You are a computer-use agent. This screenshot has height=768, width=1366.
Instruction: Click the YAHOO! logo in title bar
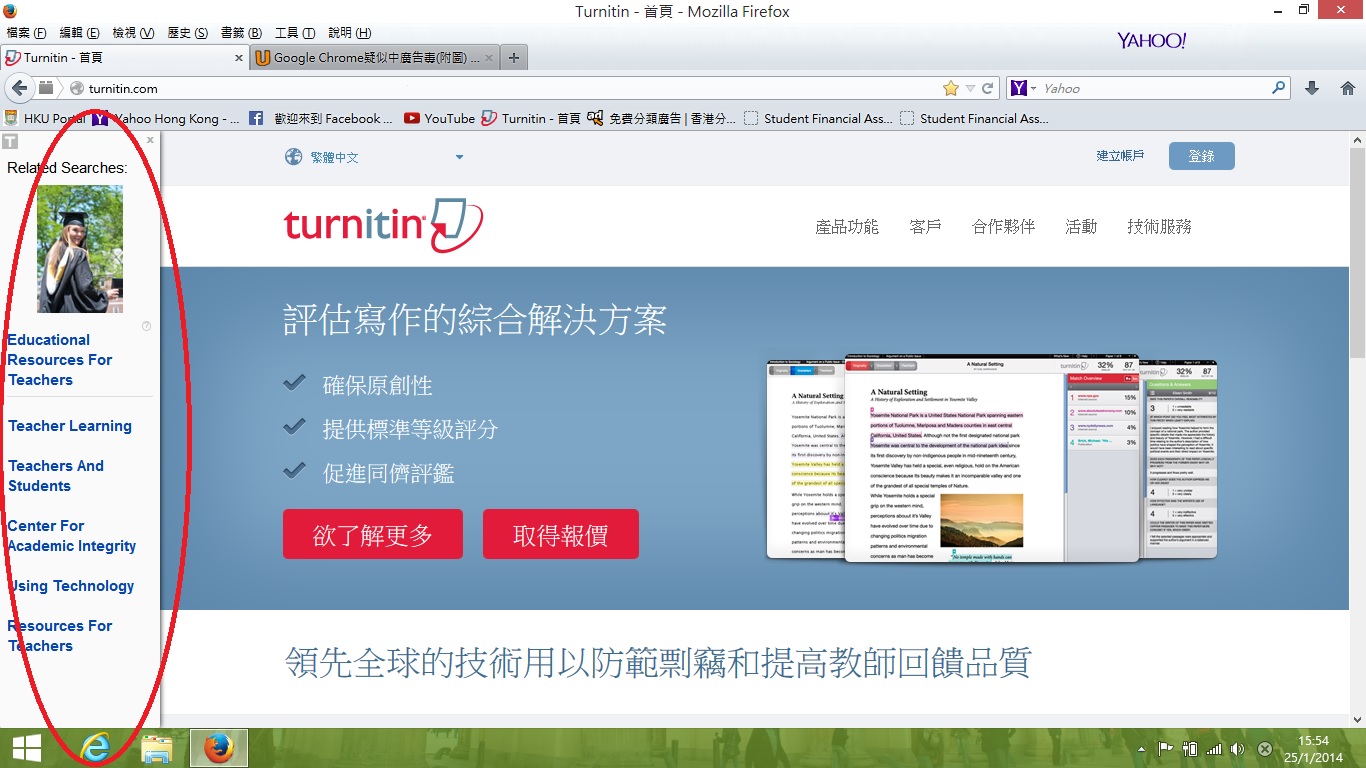(x=1151, y=40)
